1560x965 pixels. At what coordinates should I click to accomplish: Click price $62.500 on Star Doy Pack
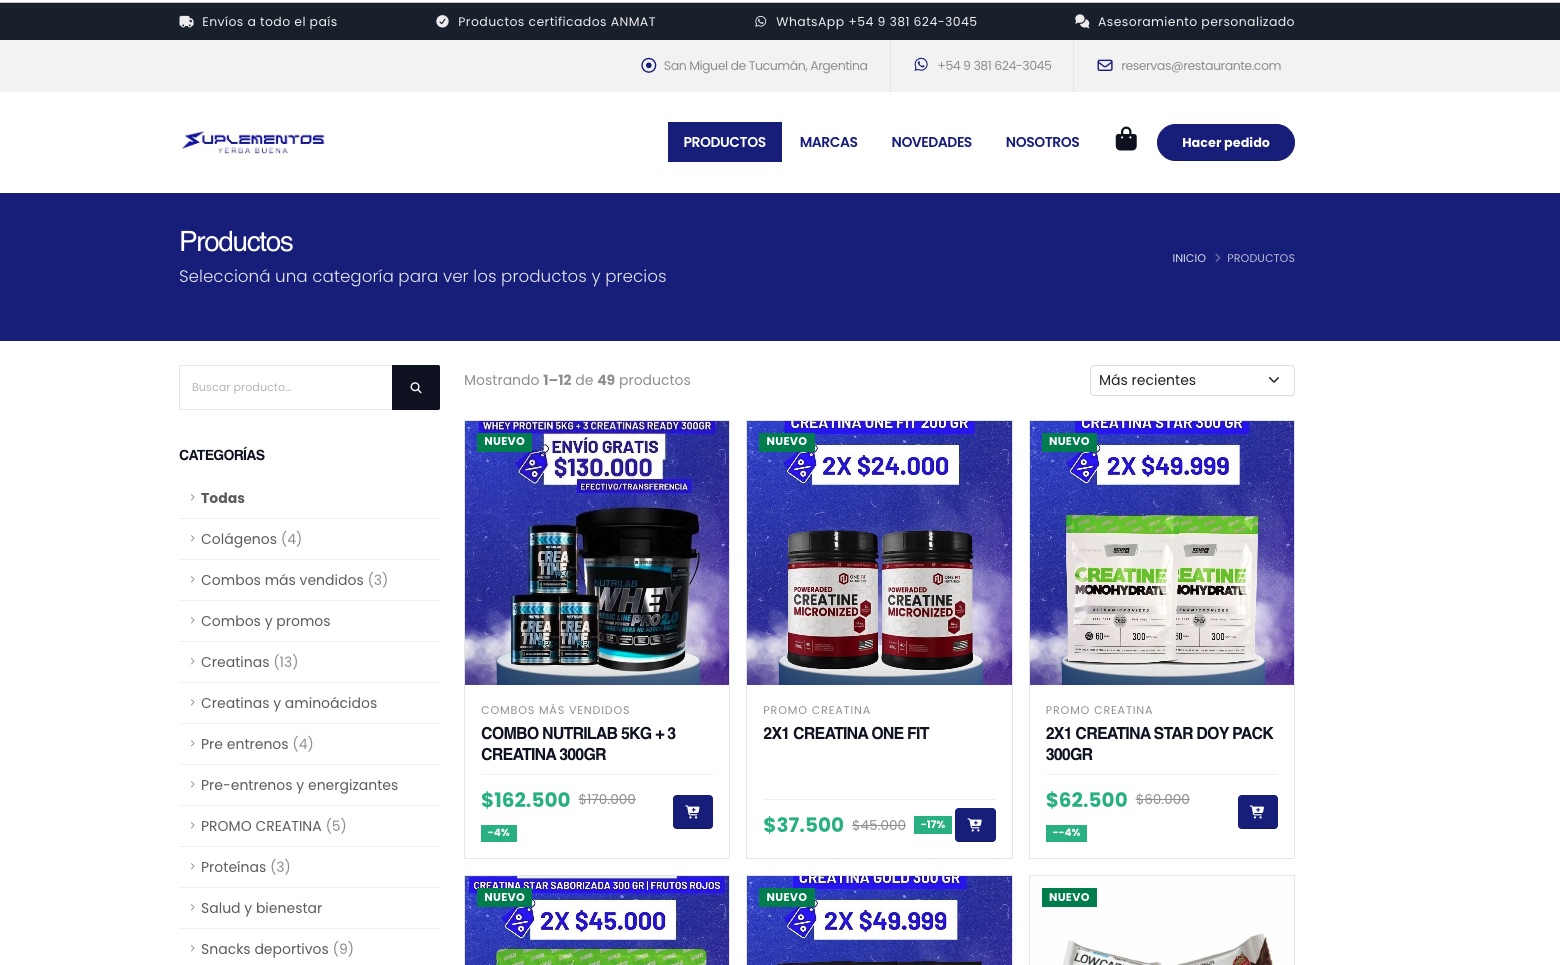click(x=1086, y=800)
